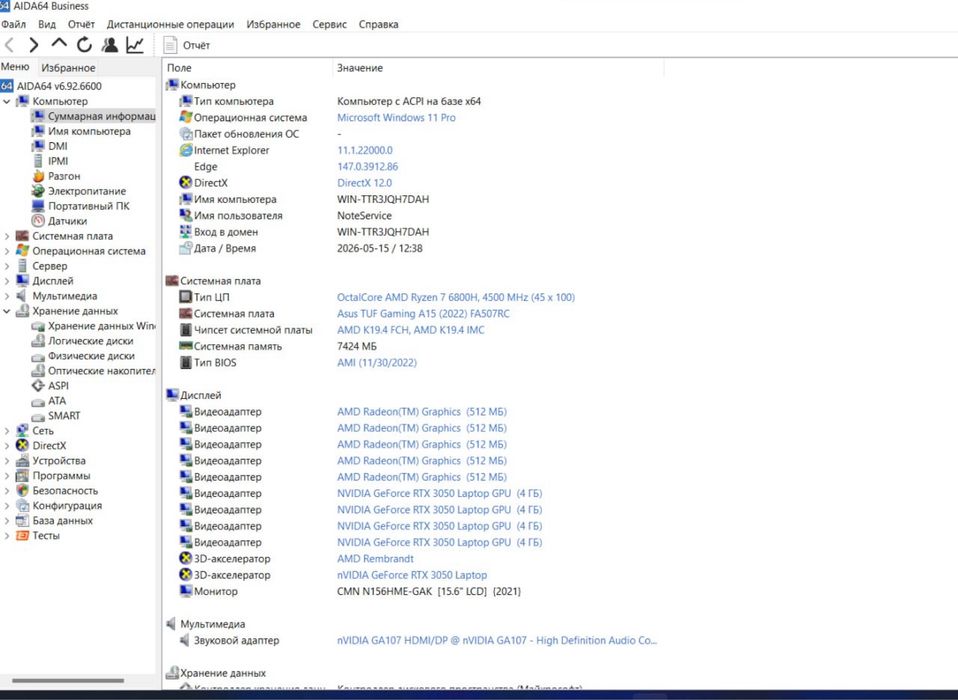The image size is (958, 700).
Task: Select the WIN-TTR3JQH7DAH computer name value
Action: coord(383,200)
